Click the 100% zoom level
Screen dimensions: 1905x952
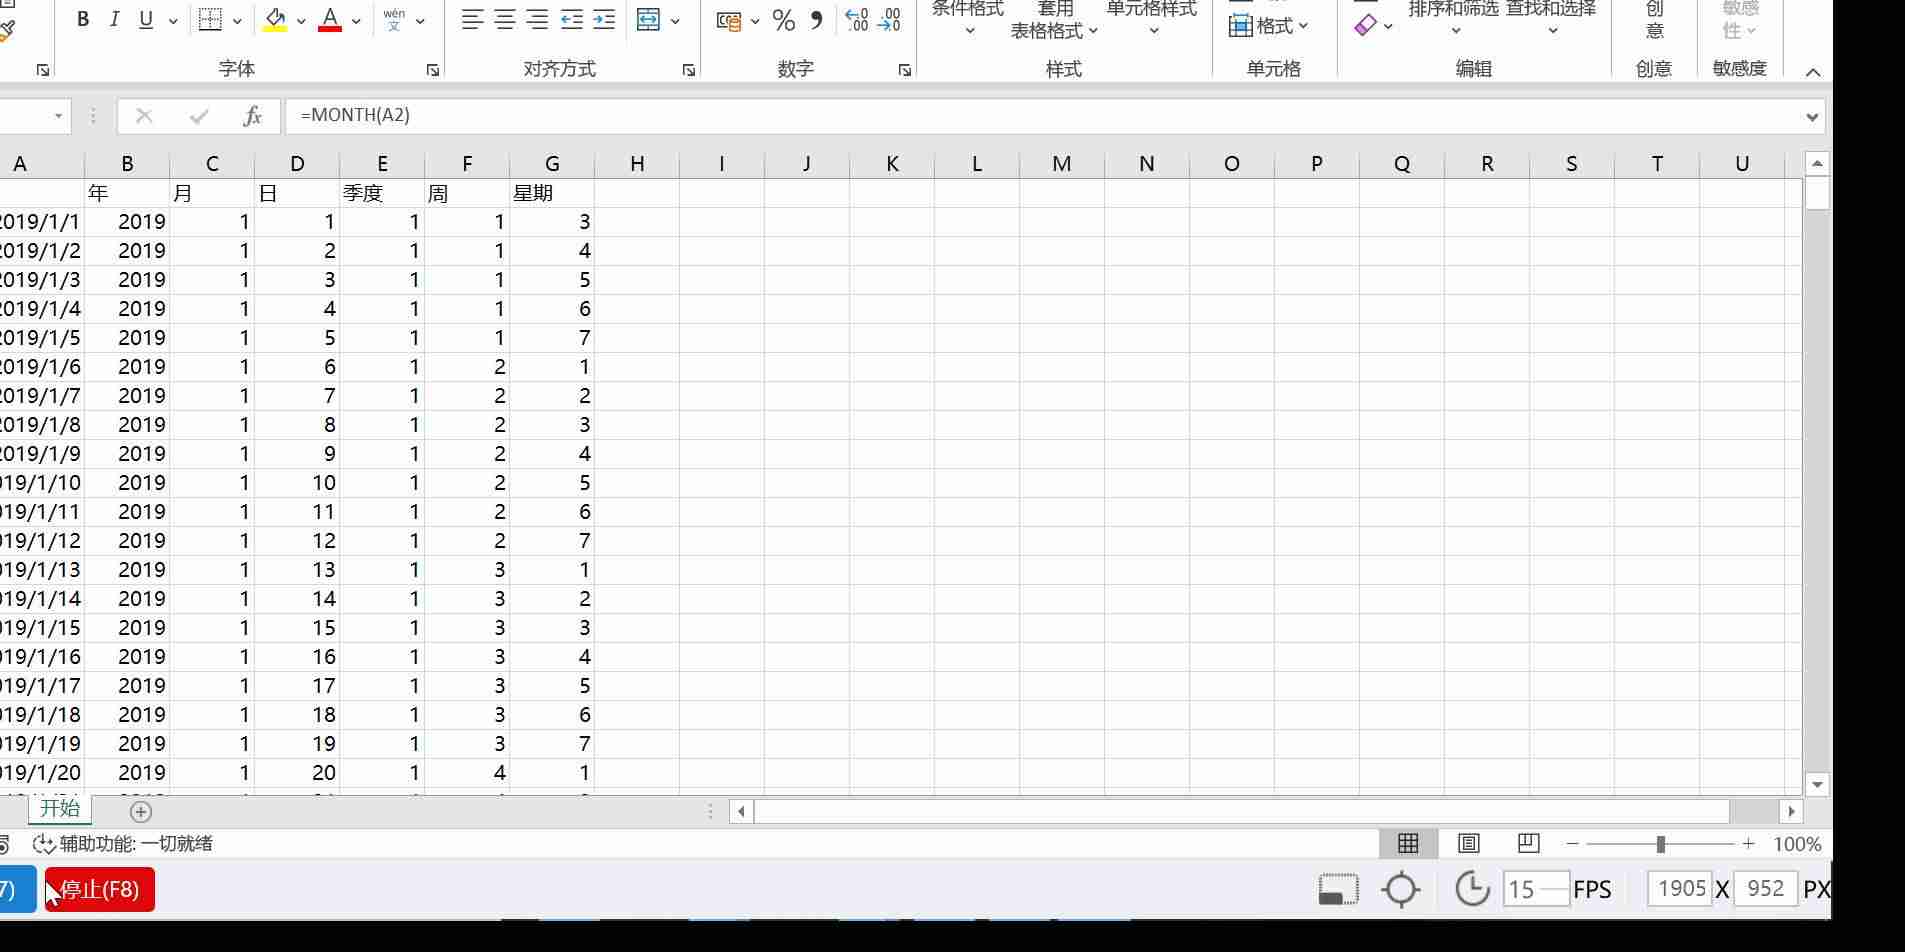(x=1797, y=844)
